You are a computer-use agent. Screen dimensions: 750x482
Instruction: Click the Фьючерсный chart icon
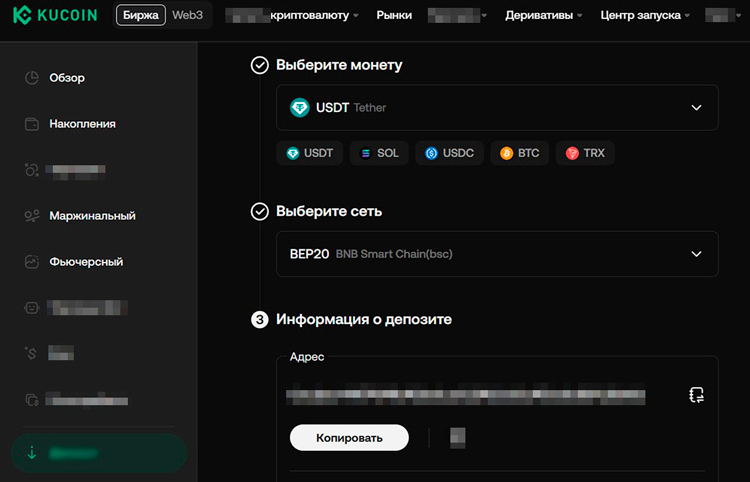tap(32, 262)
